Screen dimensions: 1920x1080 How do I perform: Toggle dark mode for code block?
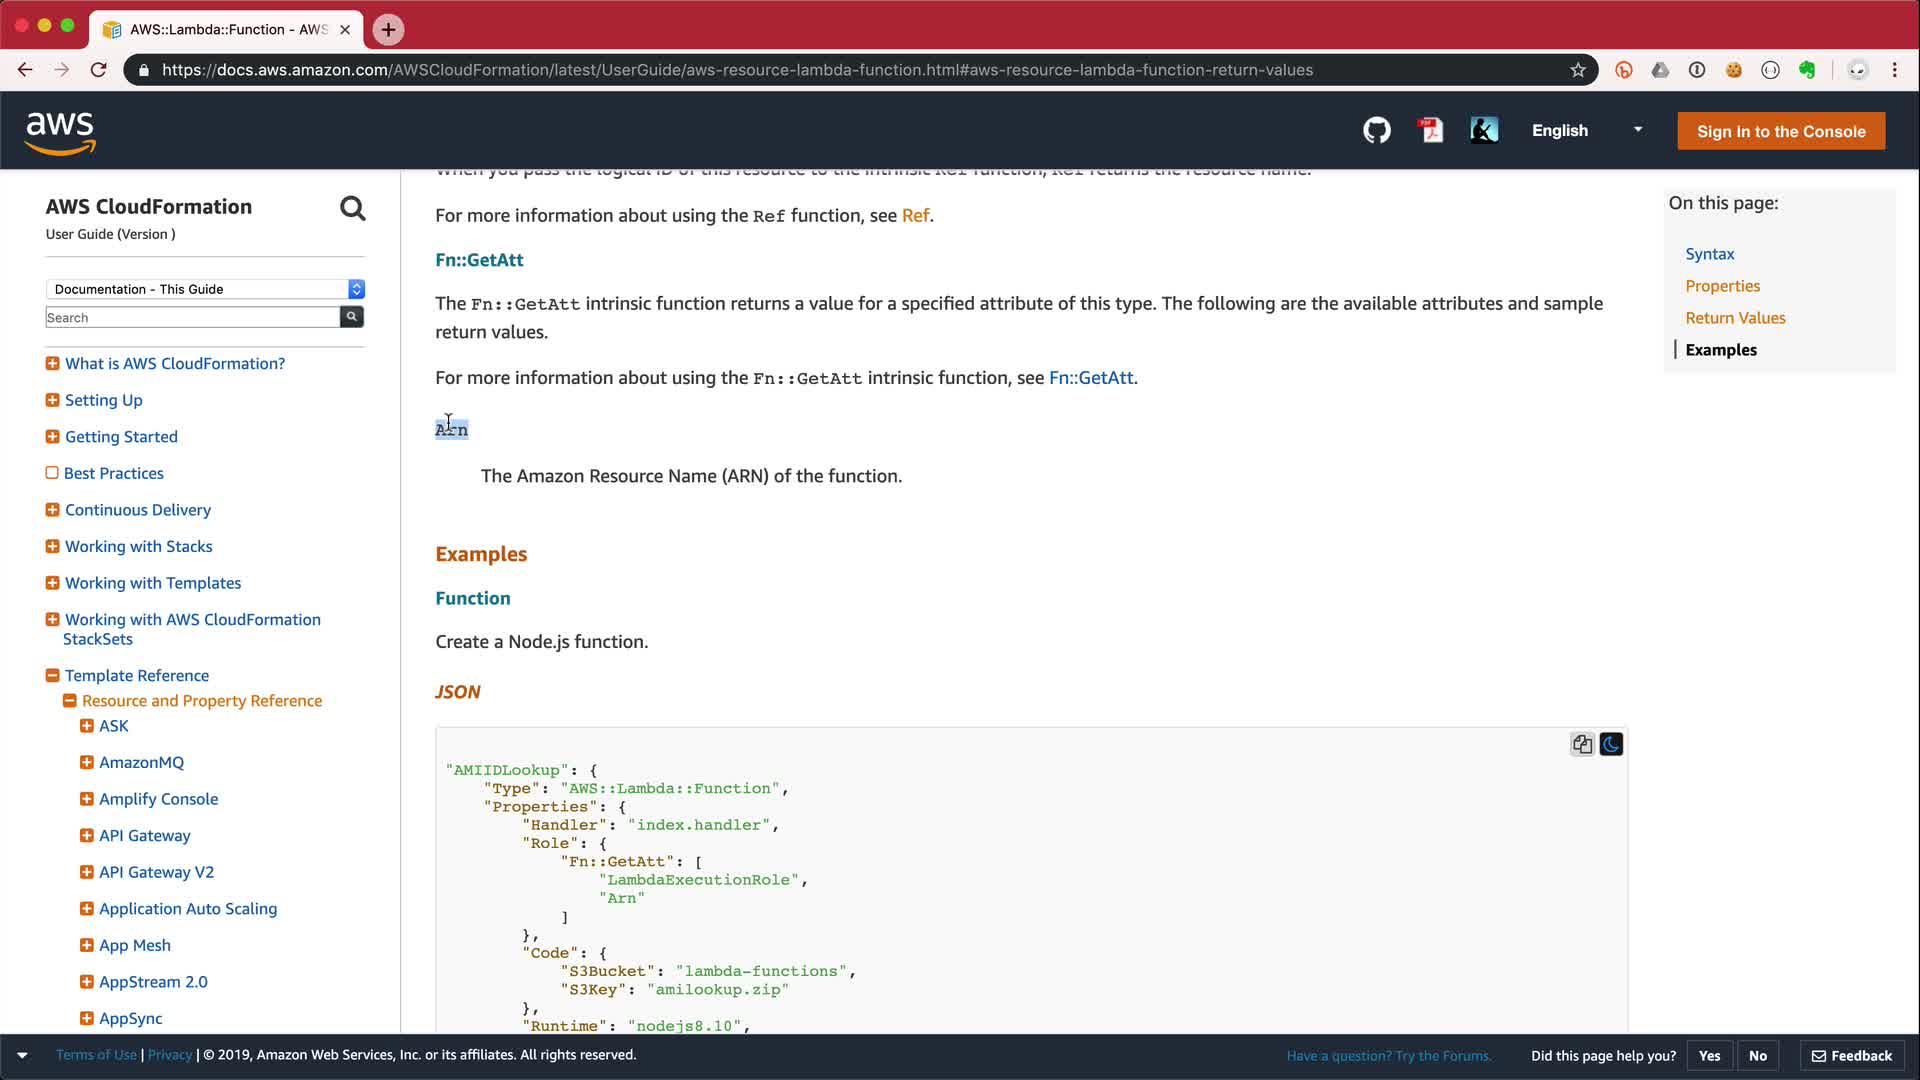1611,744
